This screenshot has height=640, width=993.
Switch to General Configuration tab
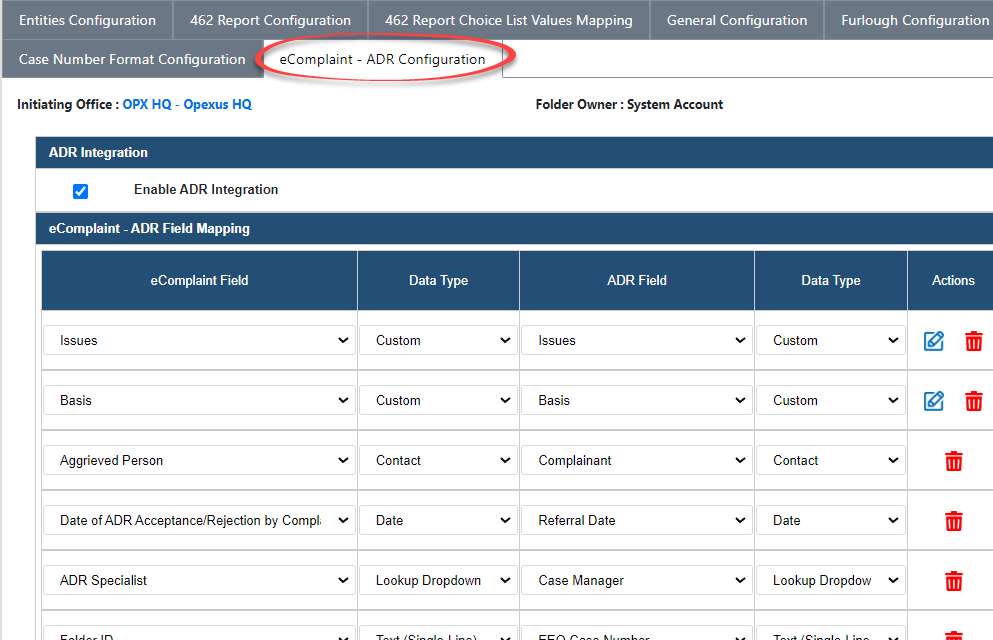pyautogui.click(x=737, y=20)
